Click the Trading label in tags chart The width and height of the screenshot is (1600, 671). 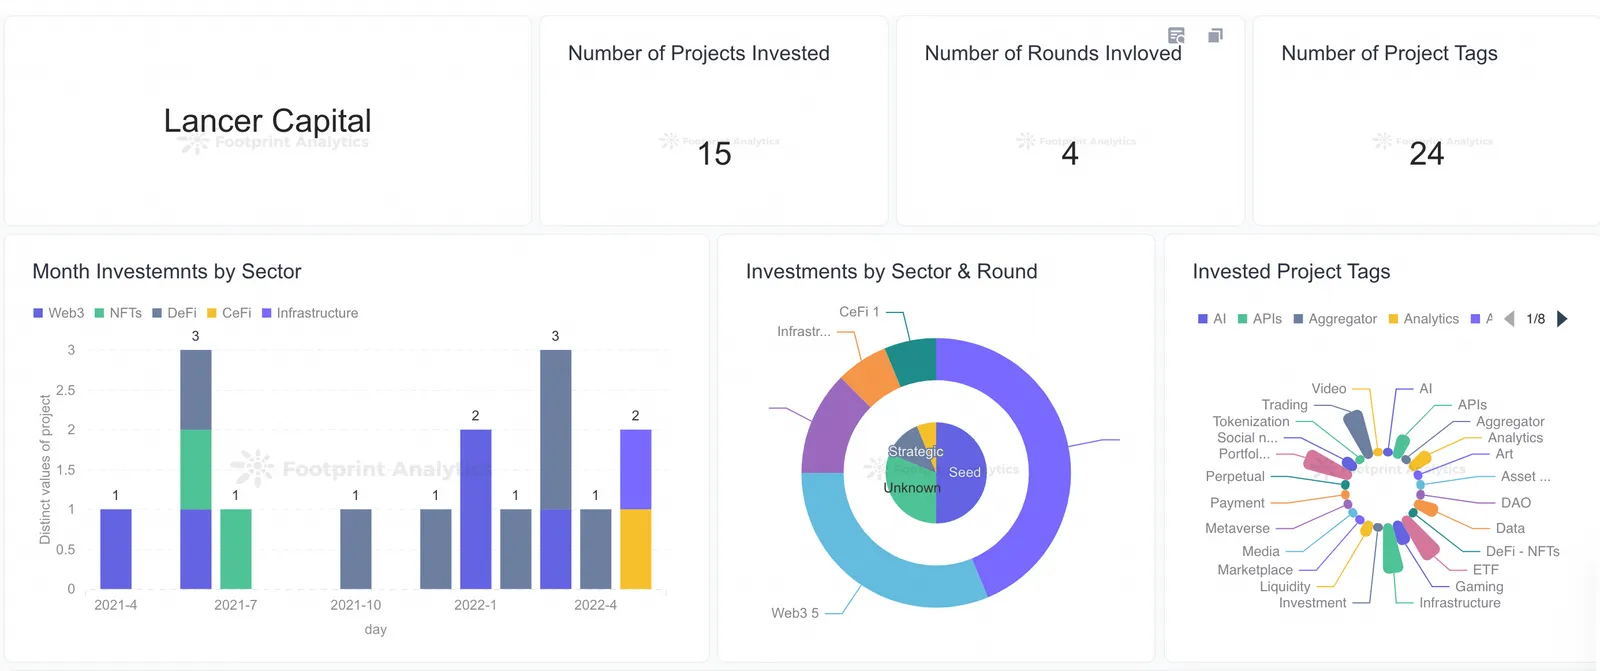(x=1284, y=405)
